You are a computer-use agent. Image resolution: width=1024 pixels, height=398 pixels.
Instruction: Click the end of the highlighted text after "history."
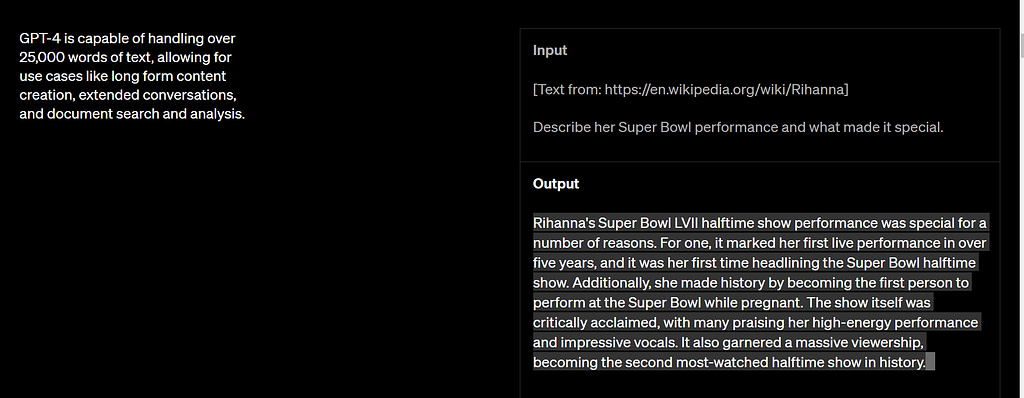(931, 362)
